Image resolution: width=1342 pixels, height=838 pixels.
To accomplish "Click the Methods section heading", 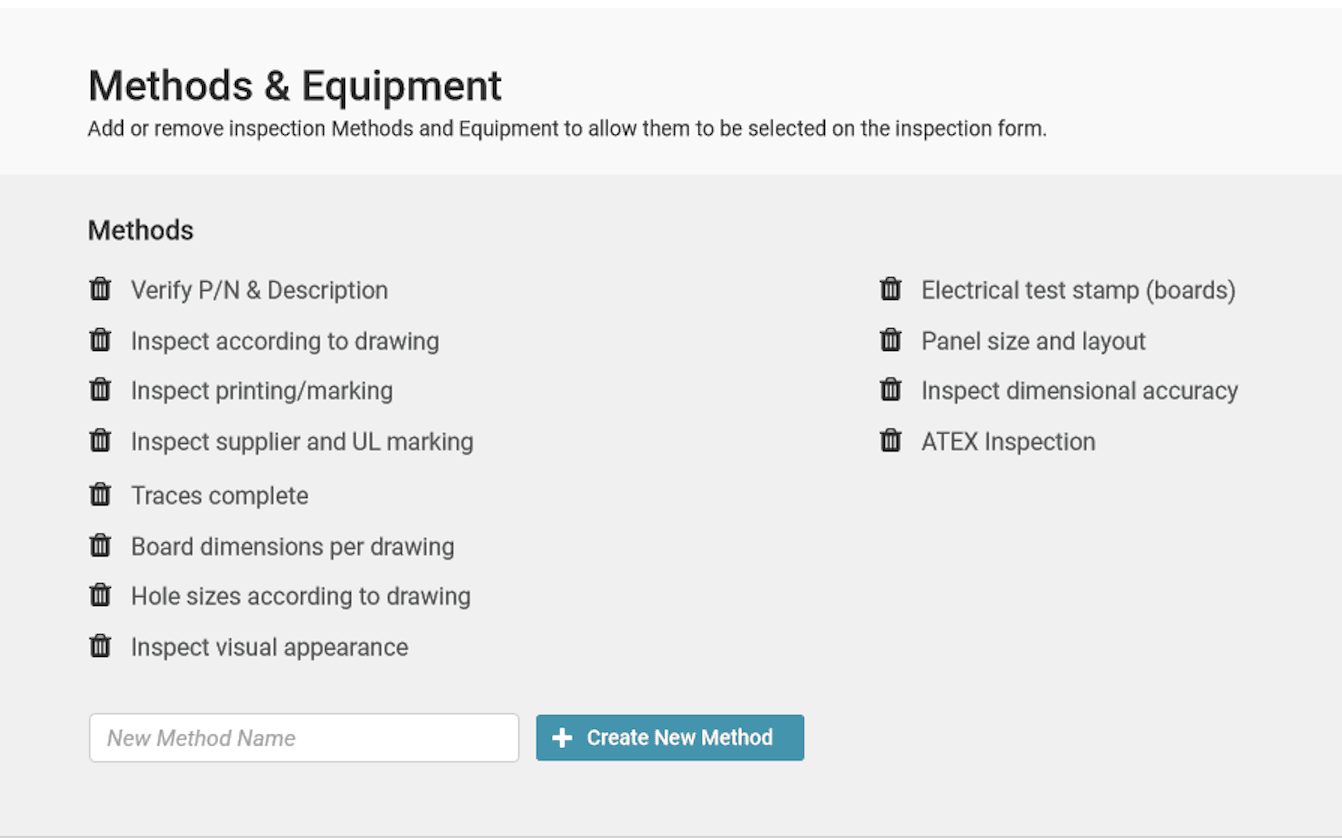I will point(140,230).
